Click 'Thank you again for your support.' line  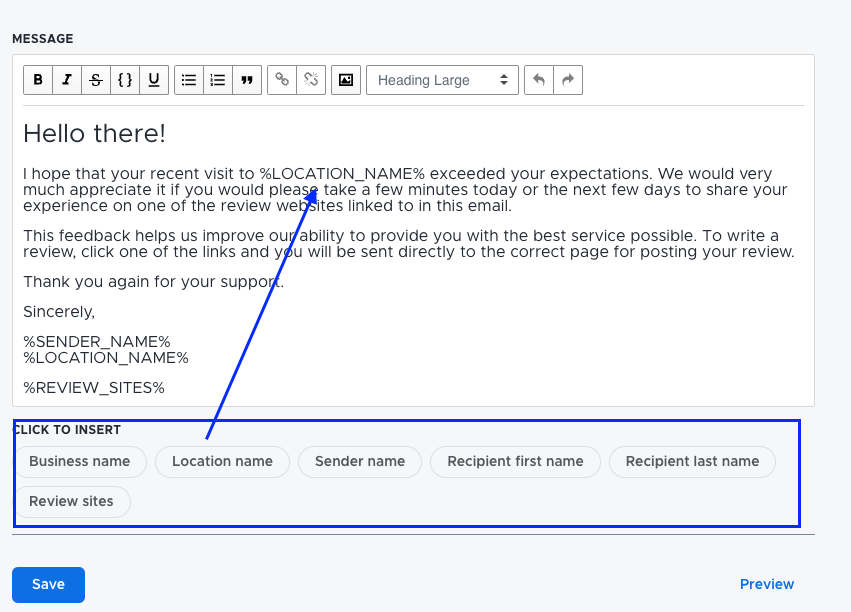(154, 282)
